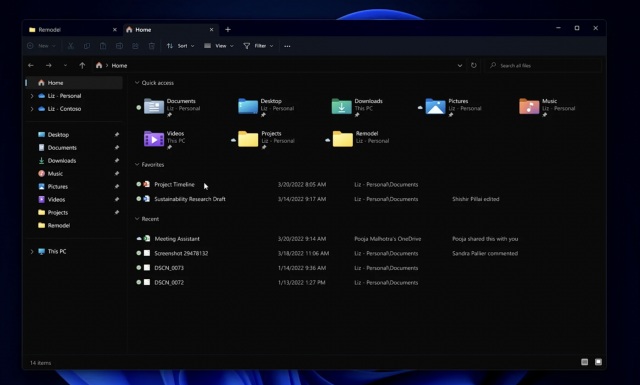
Task: Add a new tab with plus button
Action: click(228, 29)
